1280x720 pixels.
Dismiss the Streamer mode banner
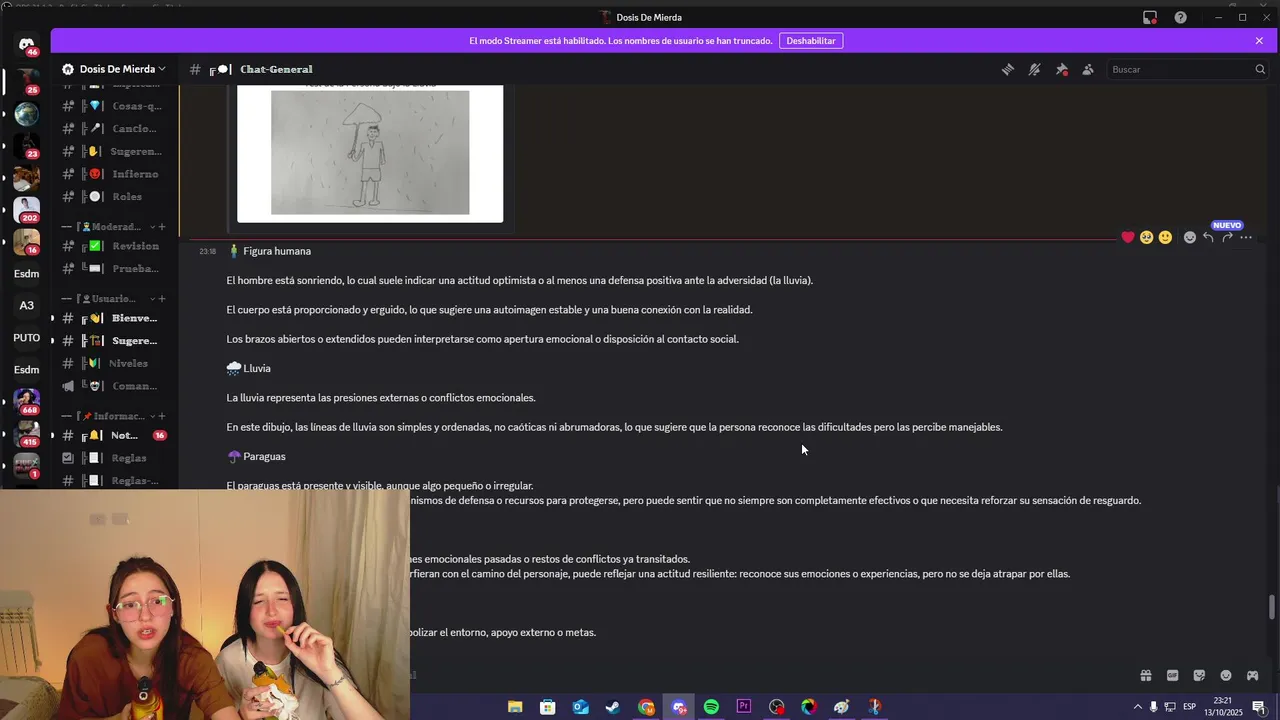tap(1259, 41)
